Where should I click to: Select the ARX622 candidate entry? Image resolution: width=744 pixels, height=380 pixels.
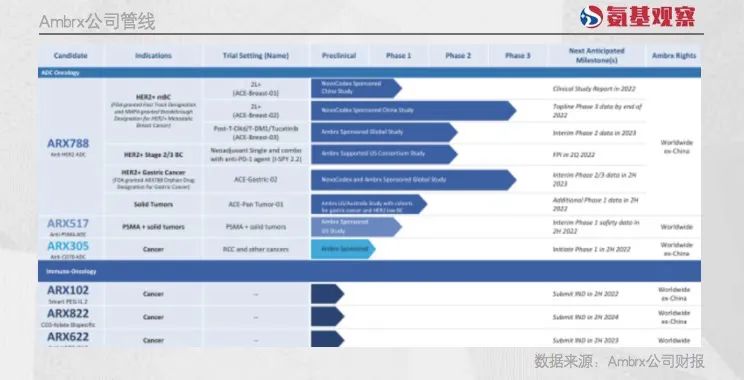tap(68, 337)
